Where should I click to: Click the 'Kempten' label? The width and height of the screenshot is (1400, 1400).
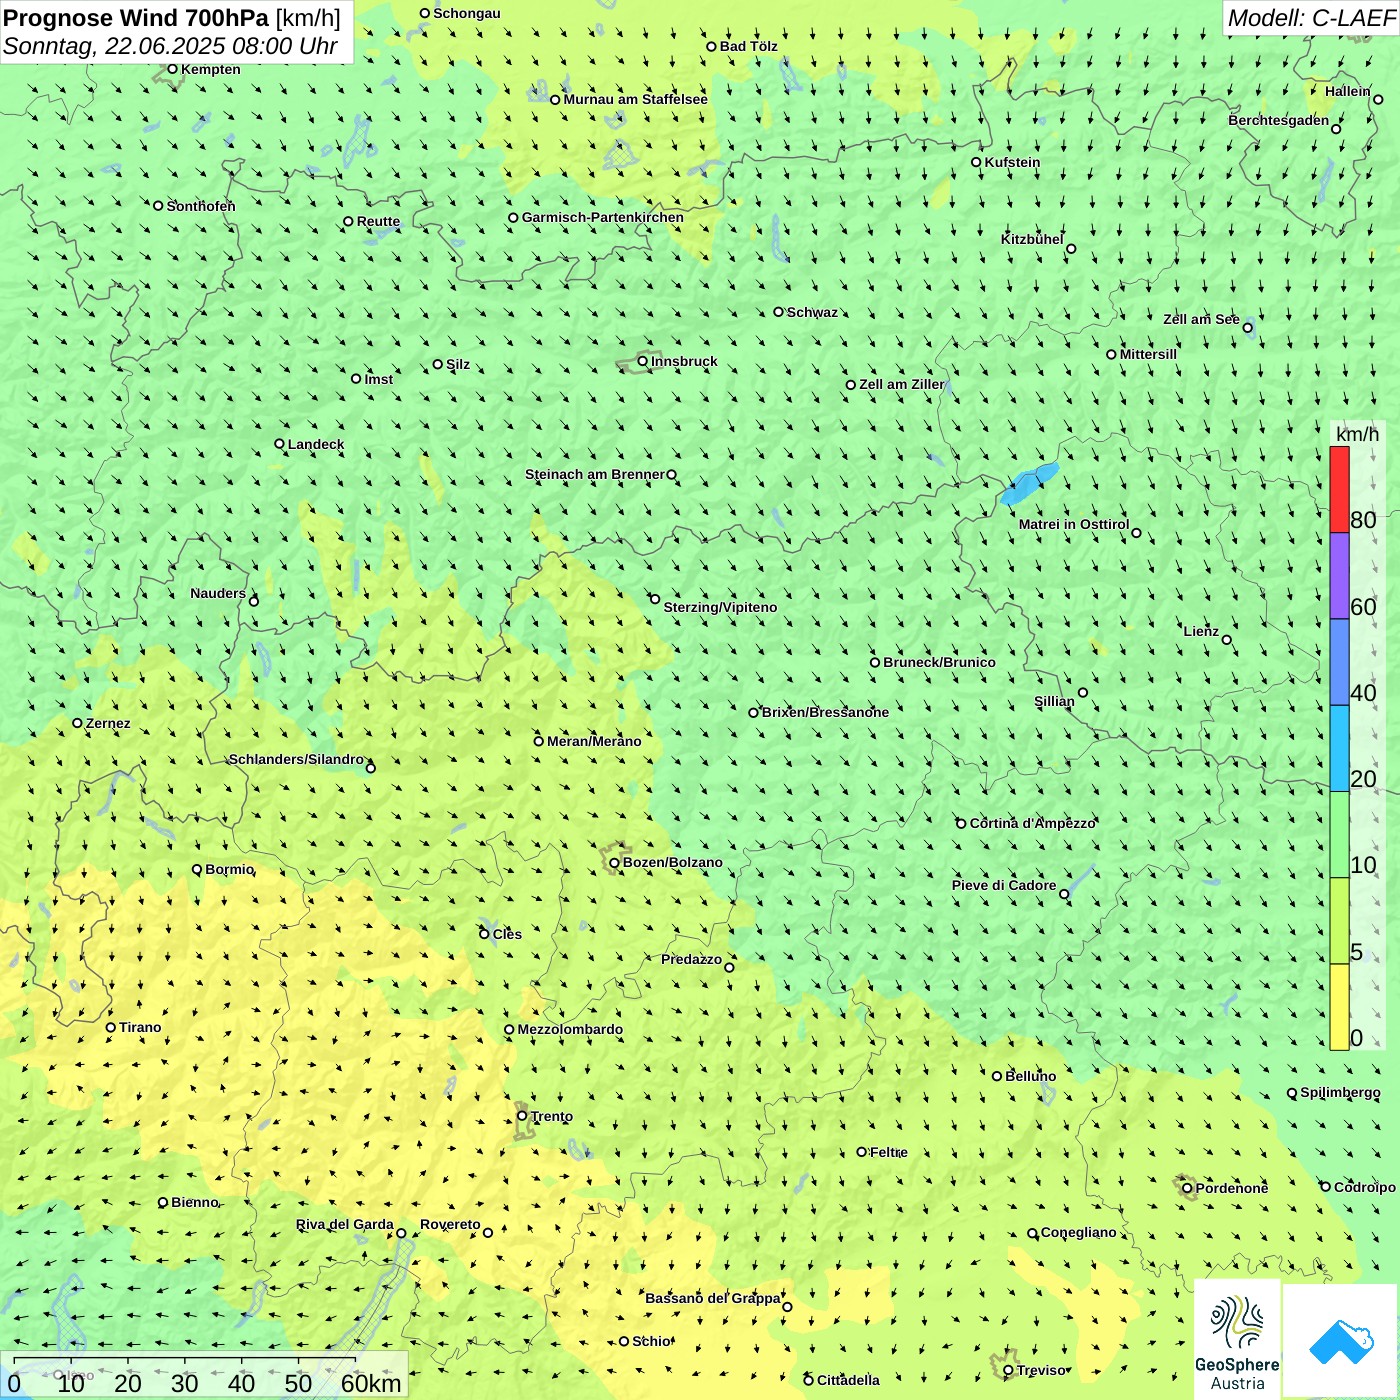pyautogui.click(x=210, y=69)
